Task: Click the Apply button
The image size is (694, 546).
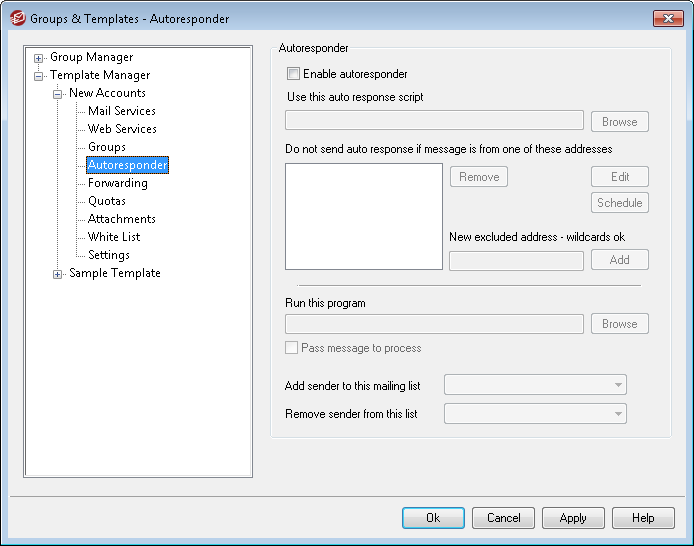Action: click(573, 518)
